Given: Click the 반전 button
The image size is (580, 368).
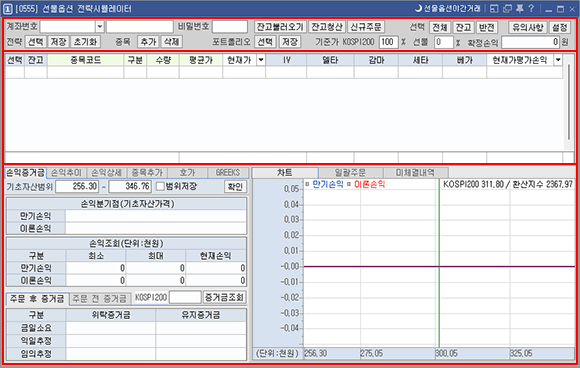Looking at the screenshot, I should click(x=487, y=27).
